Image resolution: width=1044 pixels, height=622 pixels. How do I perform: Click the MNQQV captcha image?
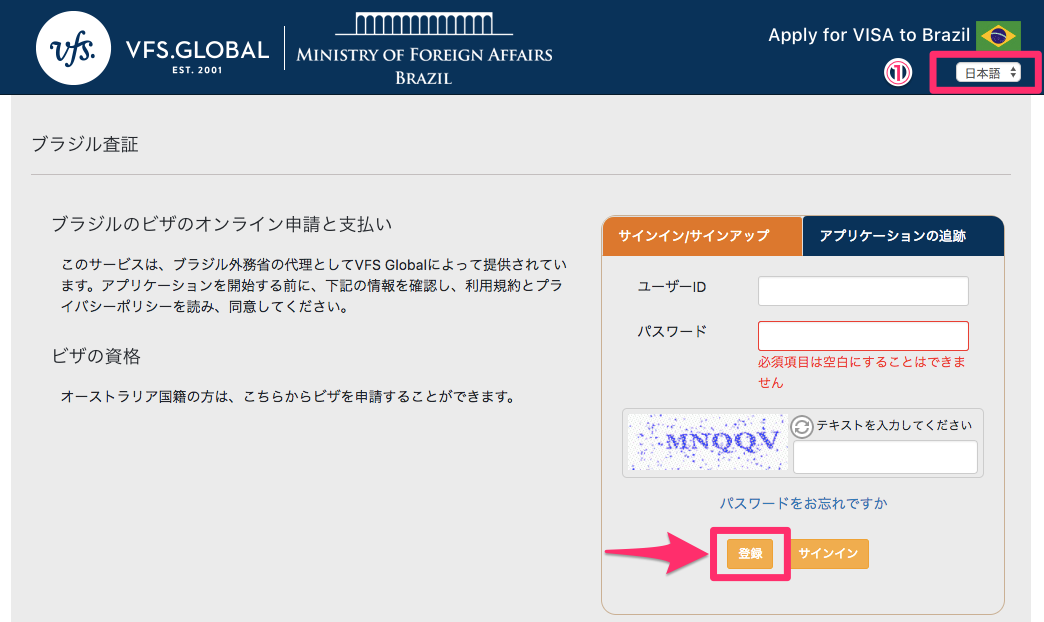pos(708,442)
